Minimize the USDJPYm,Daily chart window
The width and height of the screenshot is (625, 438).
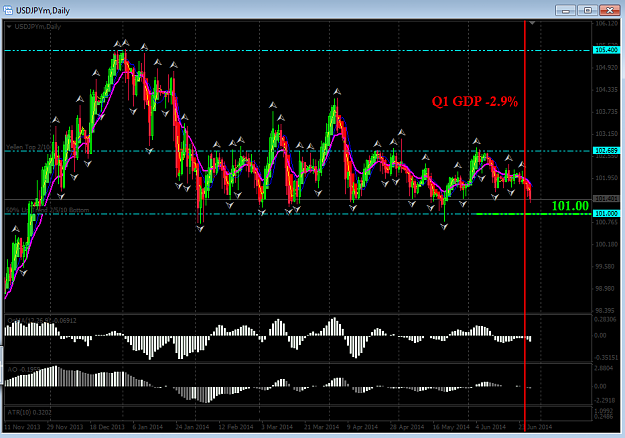tap(566, 10)
